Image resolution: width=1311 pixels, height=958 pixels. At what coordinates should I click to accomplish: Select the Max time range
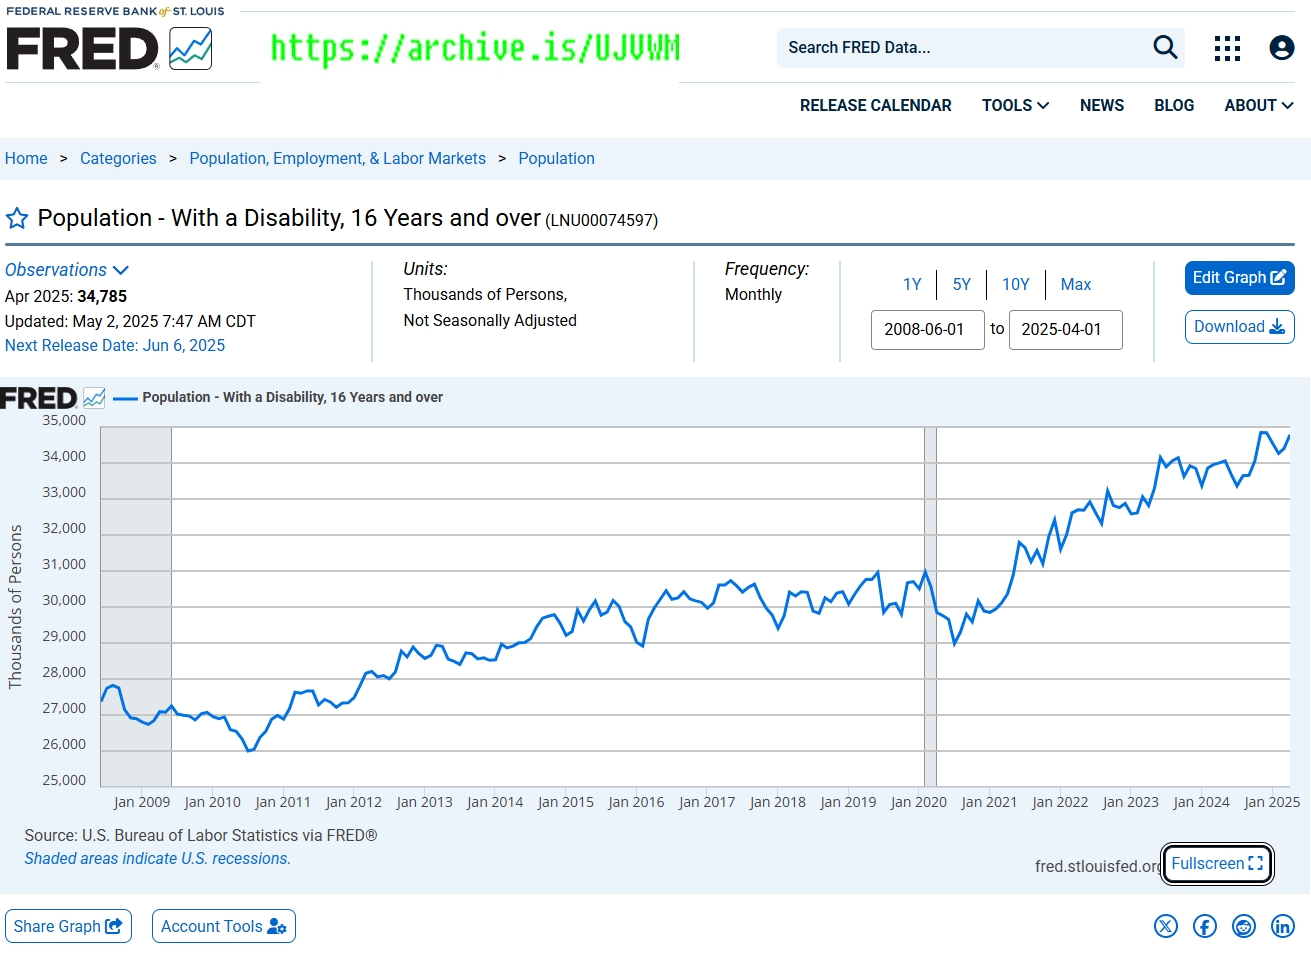tap(1076, 284)
